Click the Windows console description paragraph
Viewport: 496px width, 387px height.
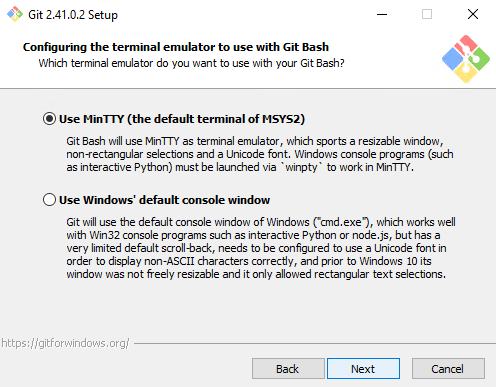coord(261,248)
